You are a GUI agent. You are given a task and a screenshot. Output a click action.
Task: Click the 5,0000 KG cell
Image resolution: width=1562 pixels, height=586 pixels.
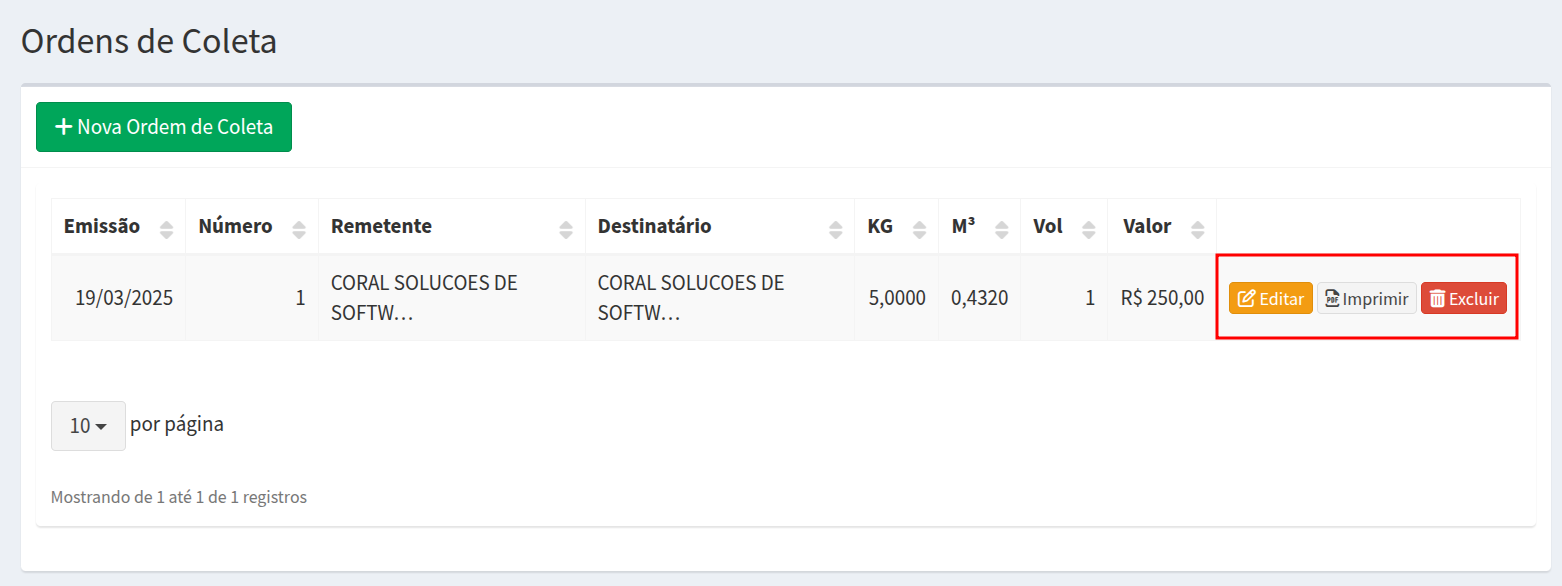897,298
